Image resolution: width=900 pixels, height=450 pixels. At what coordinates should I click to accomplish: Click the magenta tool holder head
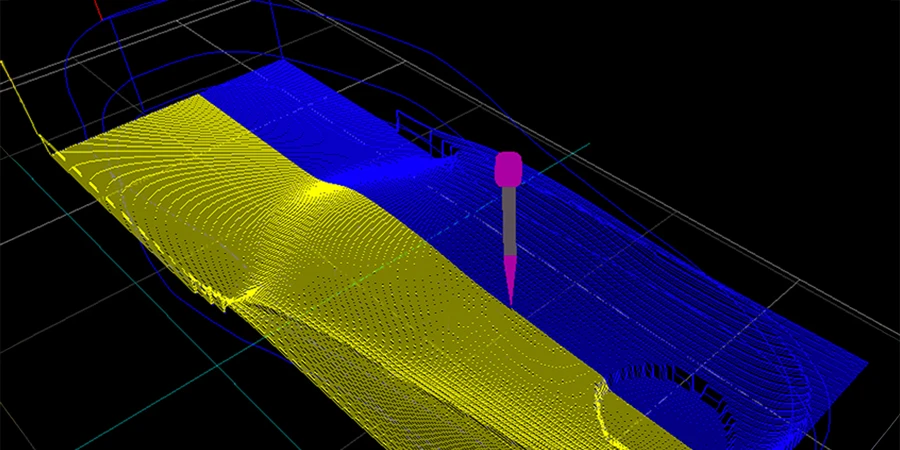509,169
